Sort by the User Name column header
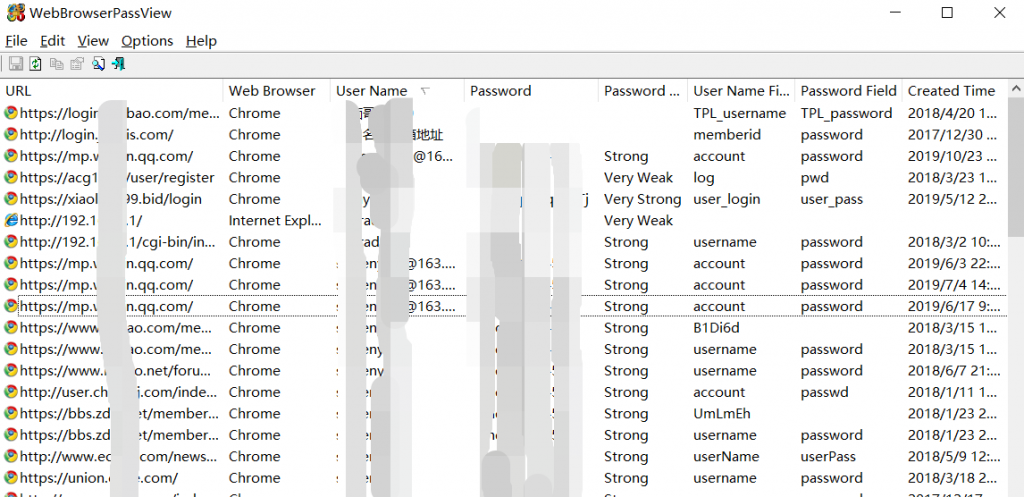The width and height of the screenshot is (1024, 497). [x=398, y=91]
